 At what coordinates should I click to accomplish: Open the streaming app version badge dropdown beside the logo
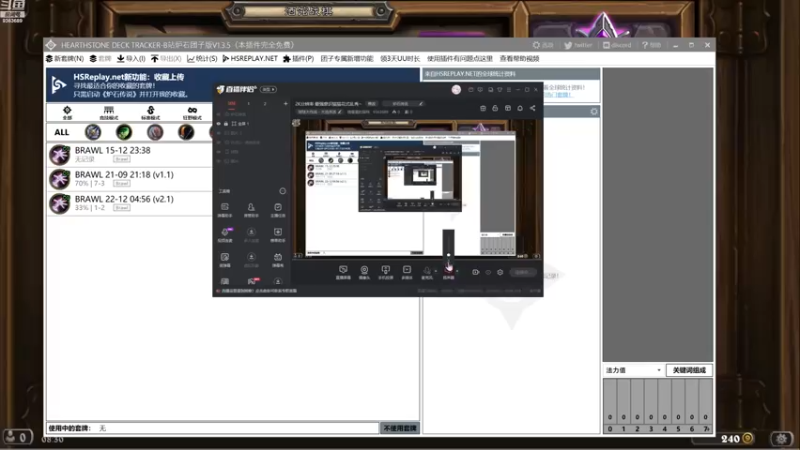[268, 89]
